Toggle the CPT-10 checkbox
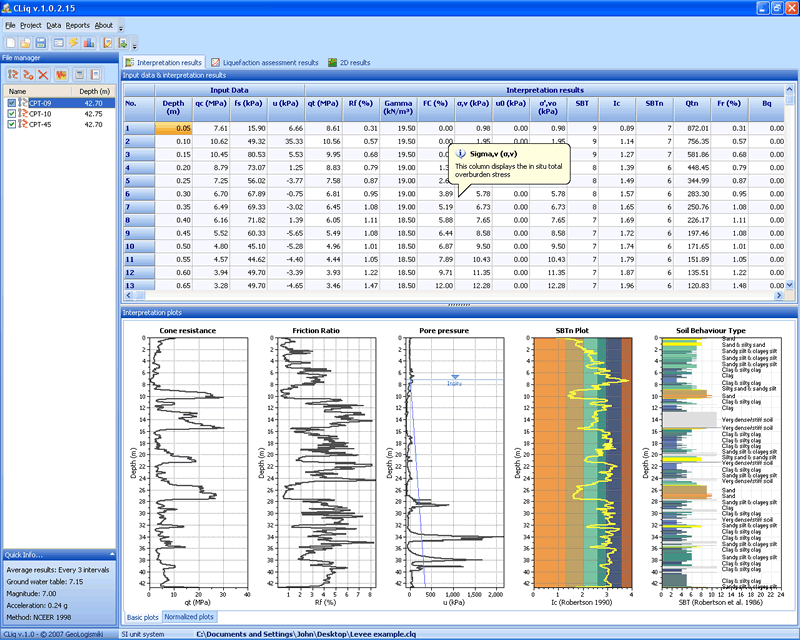Screen dimensions: 800x640 12,114
